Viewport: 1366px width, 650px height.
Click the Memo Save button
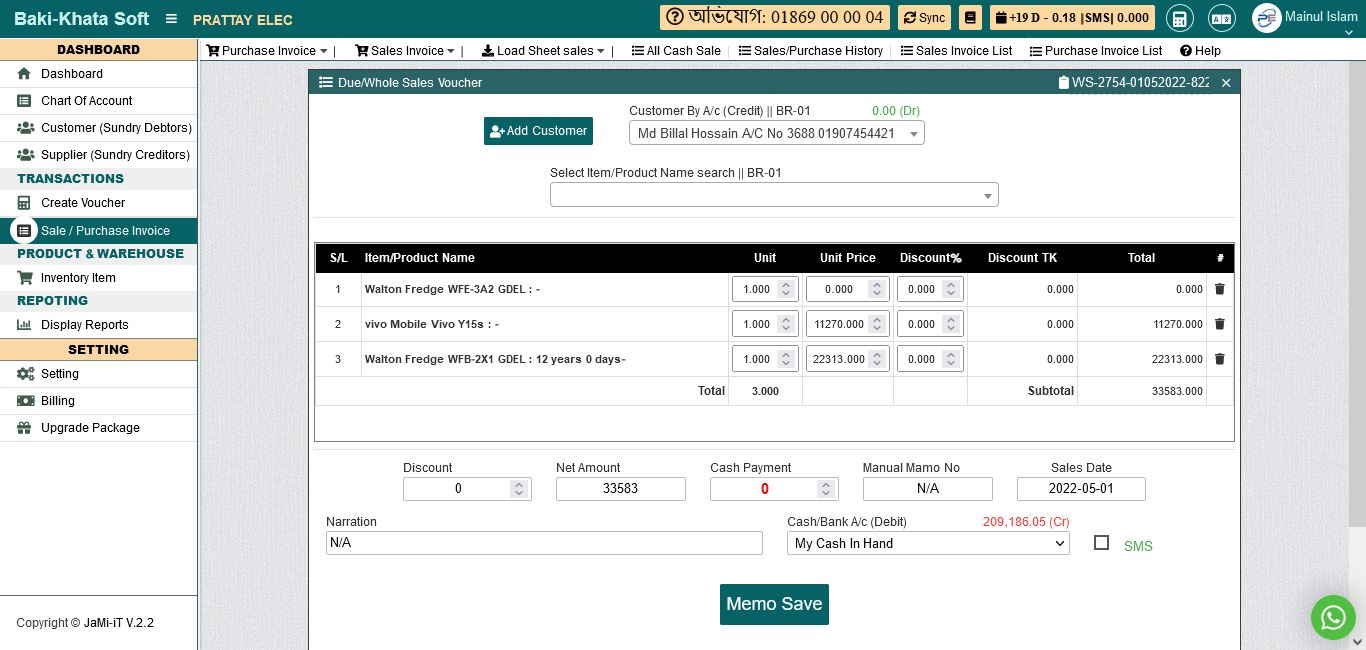coord(774,604)
